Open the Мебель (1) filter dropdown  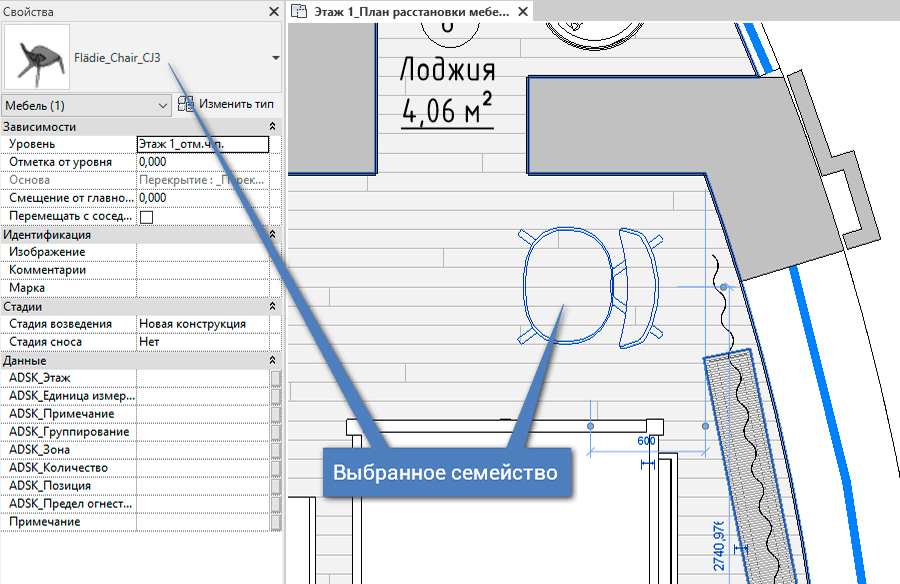86,106
